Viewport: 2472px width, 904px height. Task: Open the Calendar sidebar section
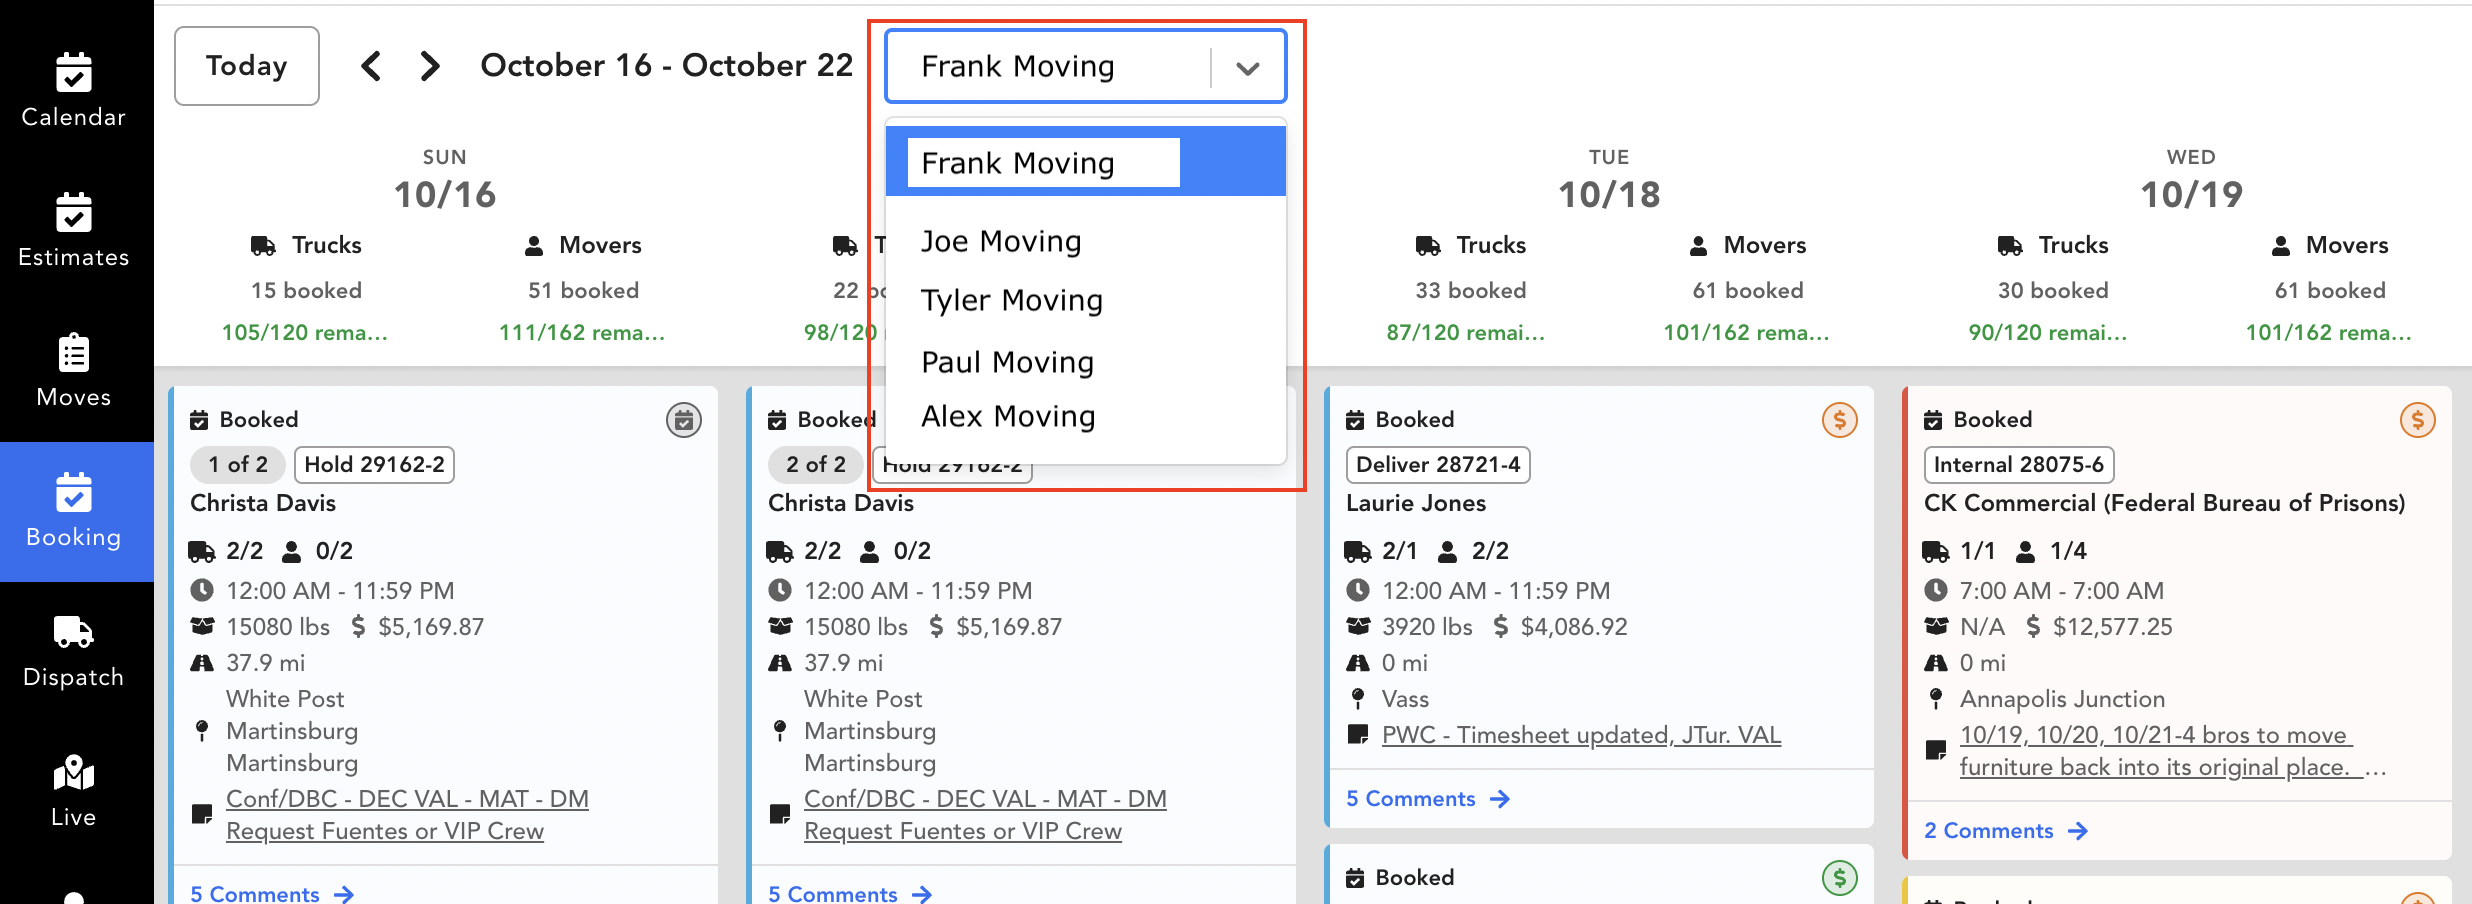(74, 90)
